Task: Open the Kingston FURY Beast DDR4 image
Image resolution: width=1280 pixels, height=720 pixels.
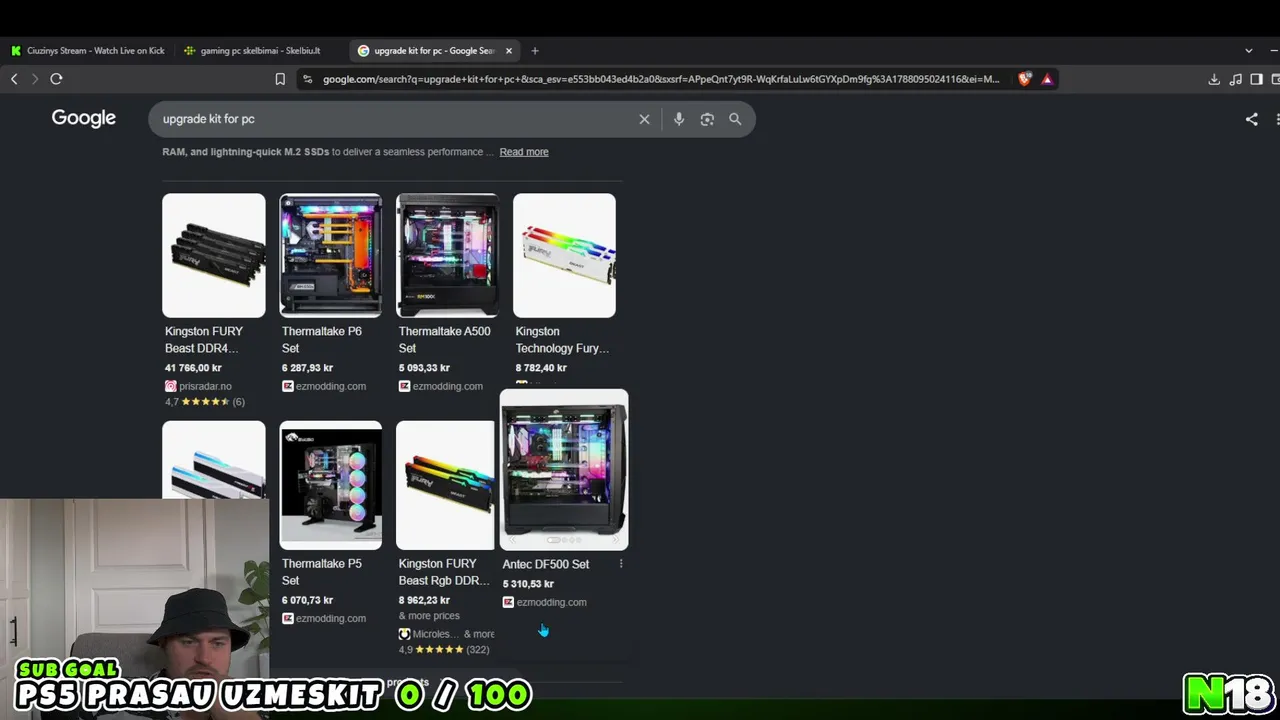Action: [x=214, y=255]
